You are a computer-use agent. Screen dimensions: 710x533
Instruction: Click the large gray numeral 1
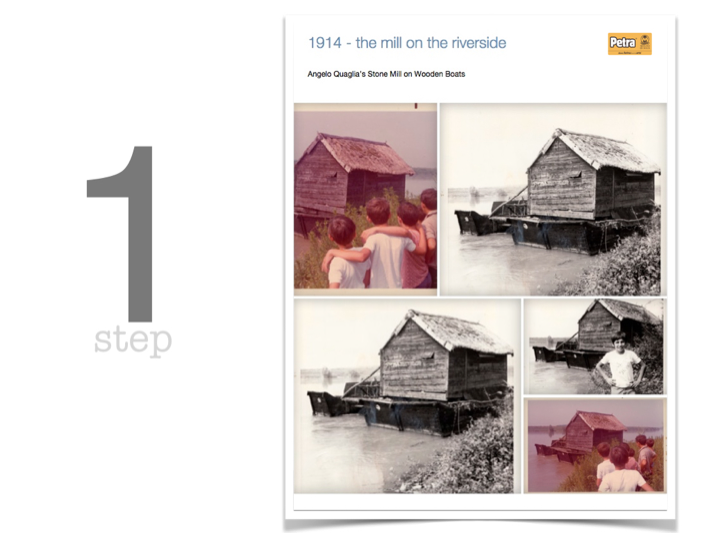point(123,234)
